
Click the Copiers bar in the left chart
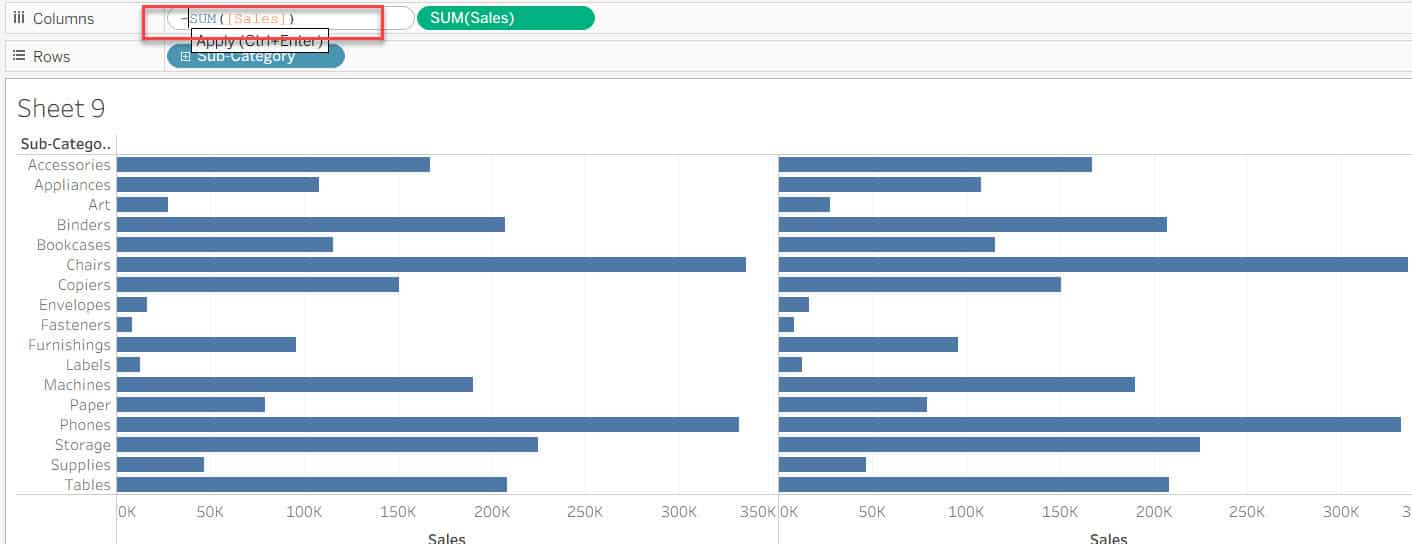(258, 285)
